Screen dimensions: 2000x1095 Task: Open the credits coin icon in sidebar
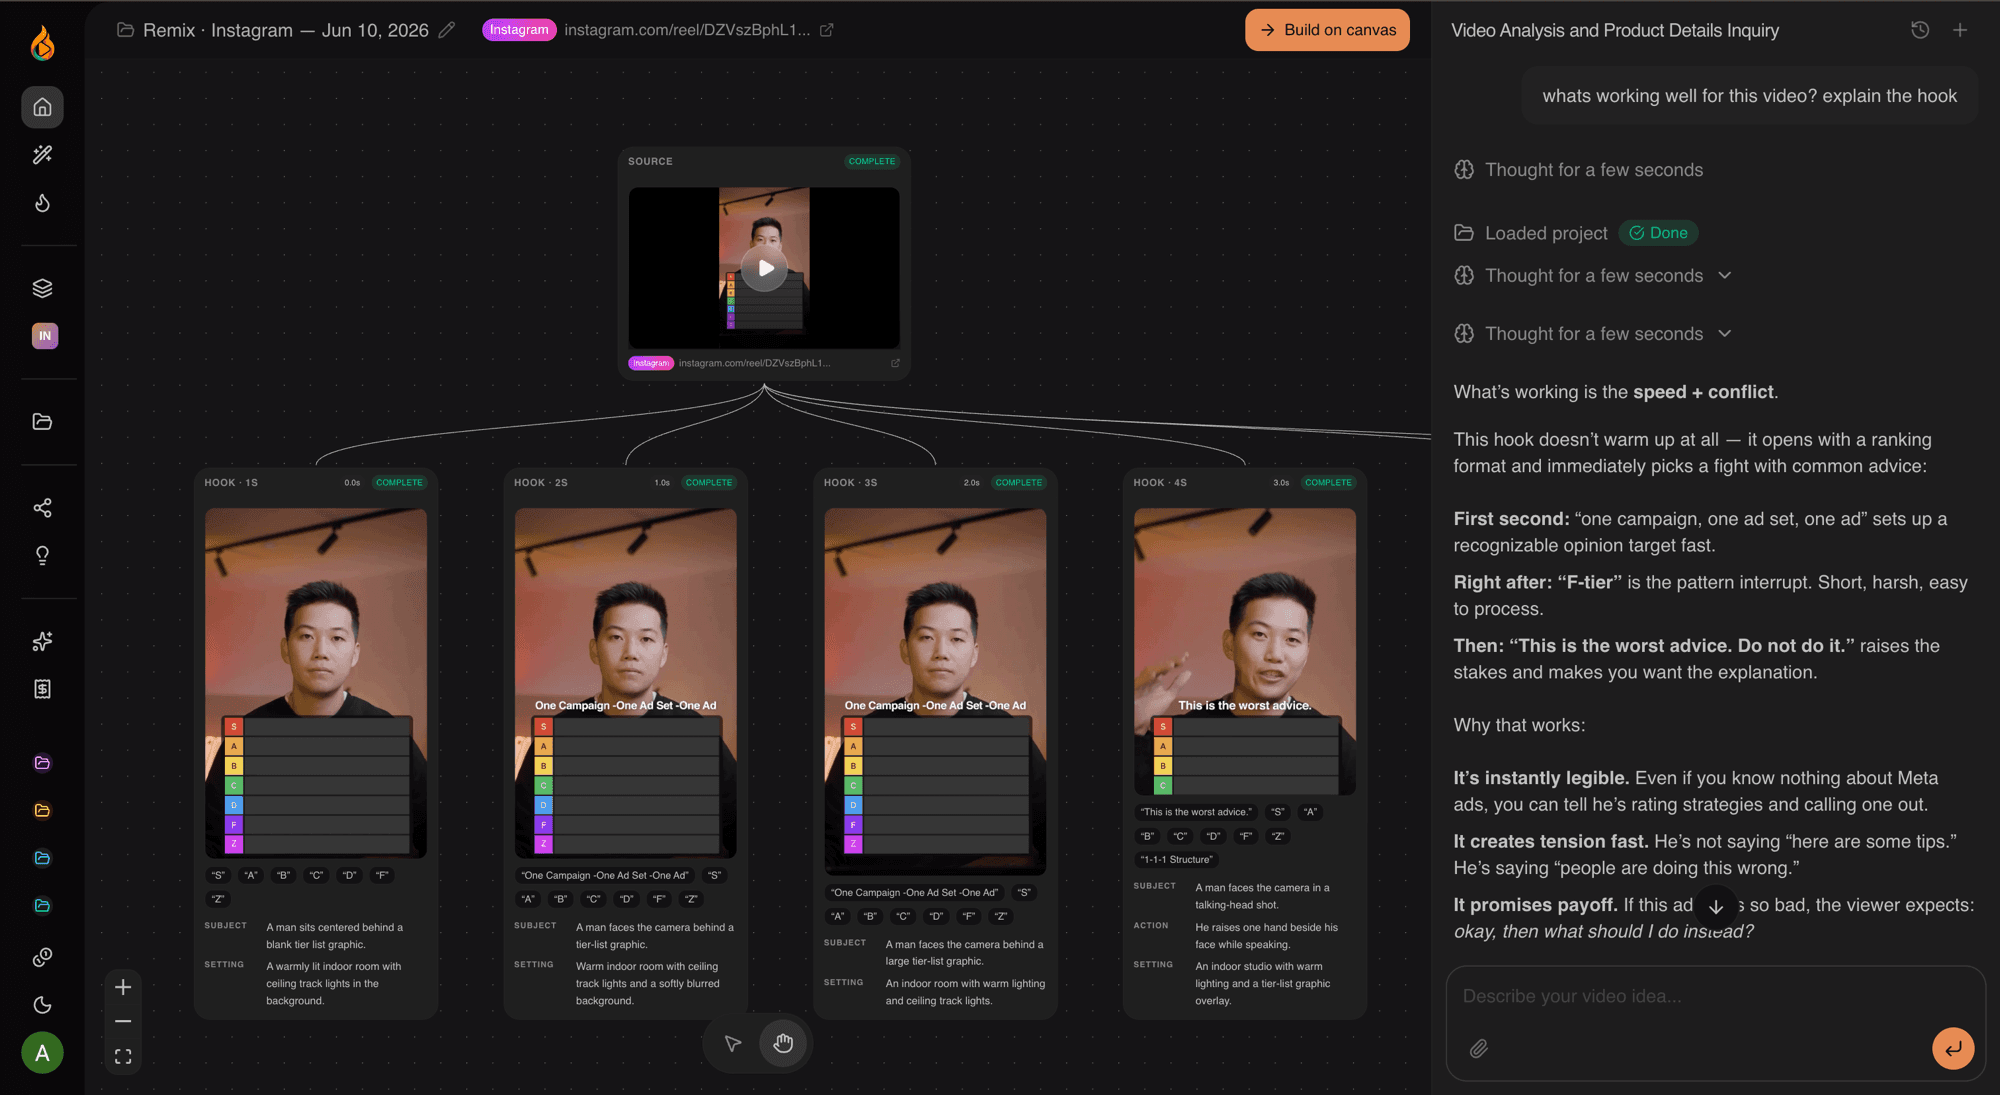[42, 957]
